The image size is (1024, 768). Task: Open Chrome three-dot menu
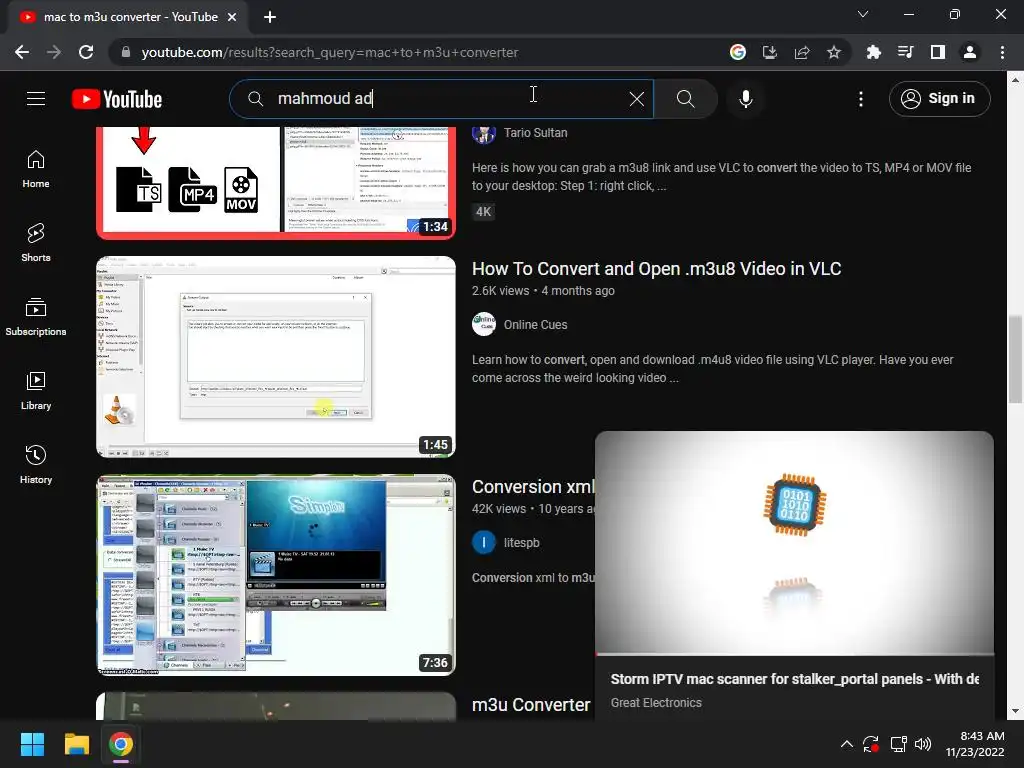tap(1002, 52)
